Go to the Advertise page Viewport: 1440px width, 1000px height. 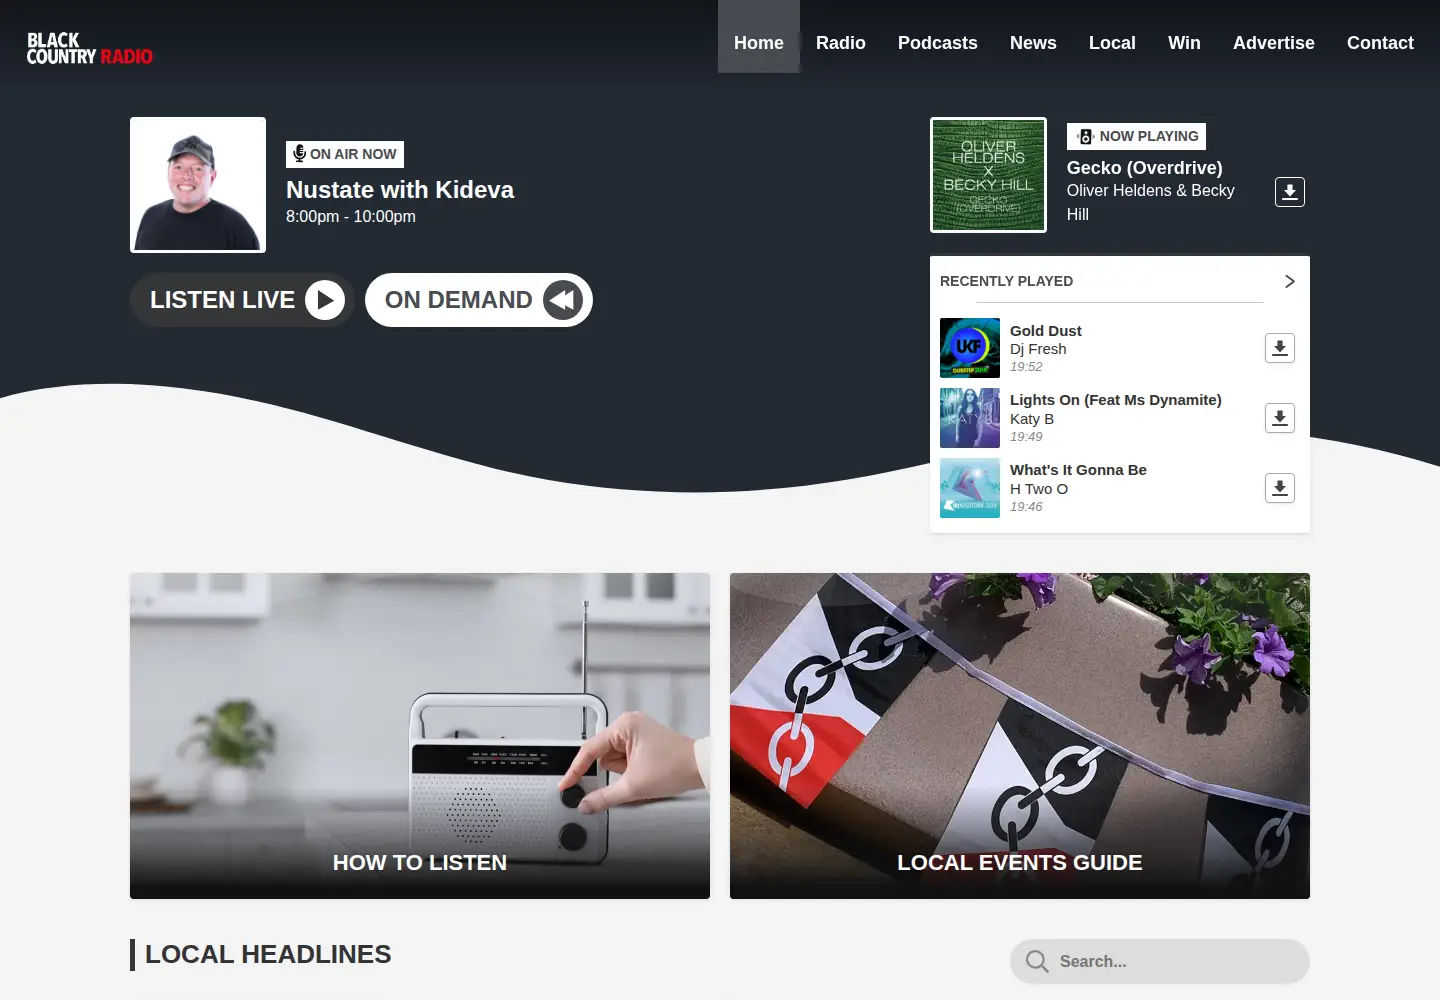(1274, 43)
